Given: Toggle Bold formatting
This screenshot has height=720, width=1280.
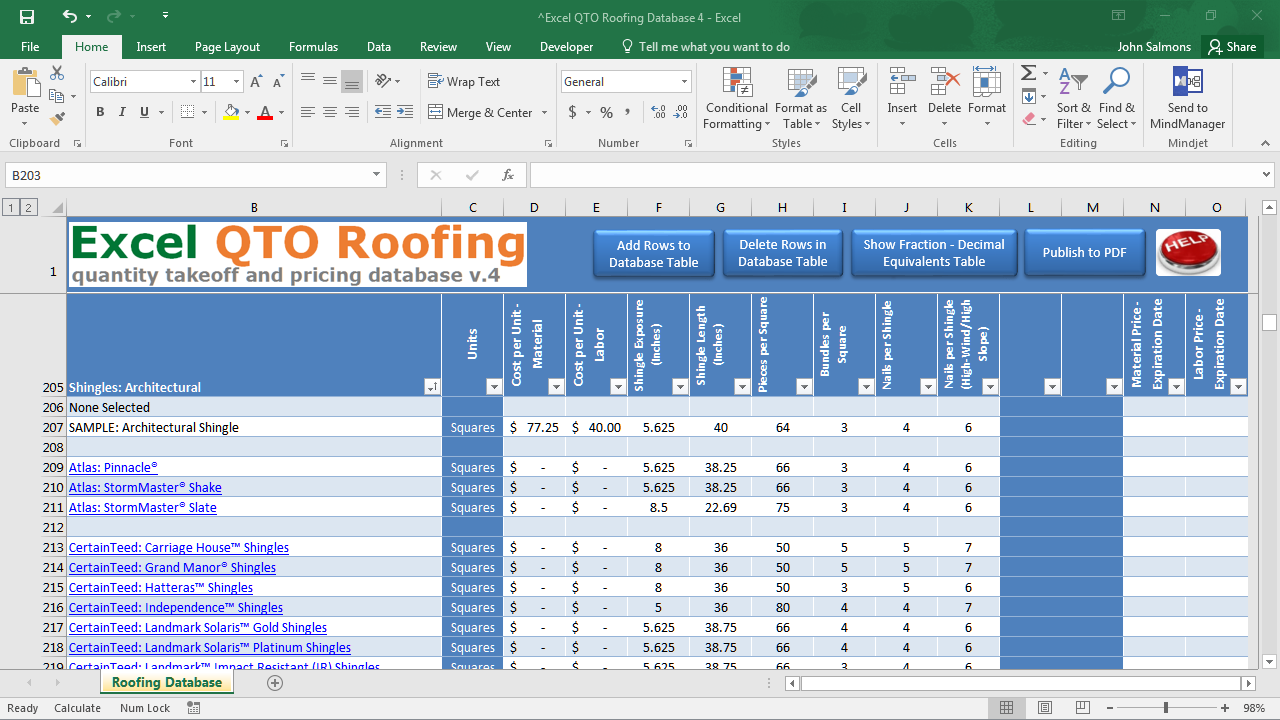Looking at the screenshot, I should click(x=100, y=112).
